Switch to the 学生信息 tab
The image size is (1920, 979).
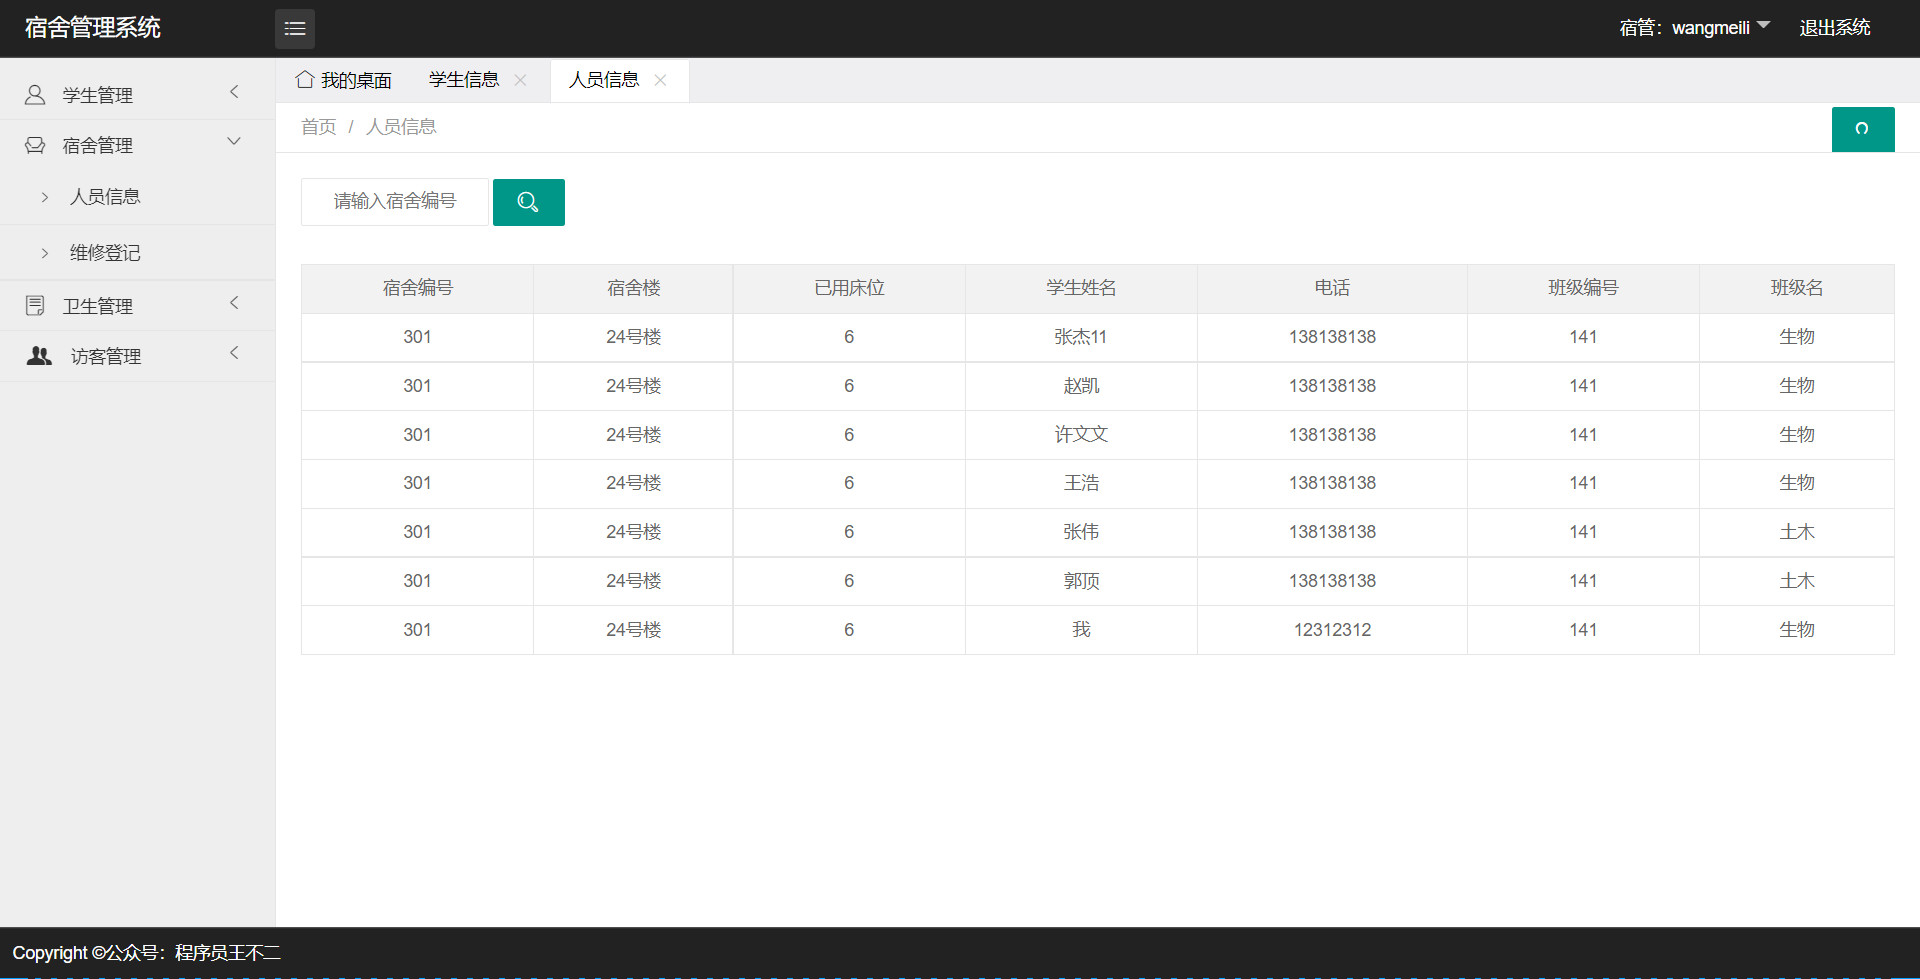[465, 79]
